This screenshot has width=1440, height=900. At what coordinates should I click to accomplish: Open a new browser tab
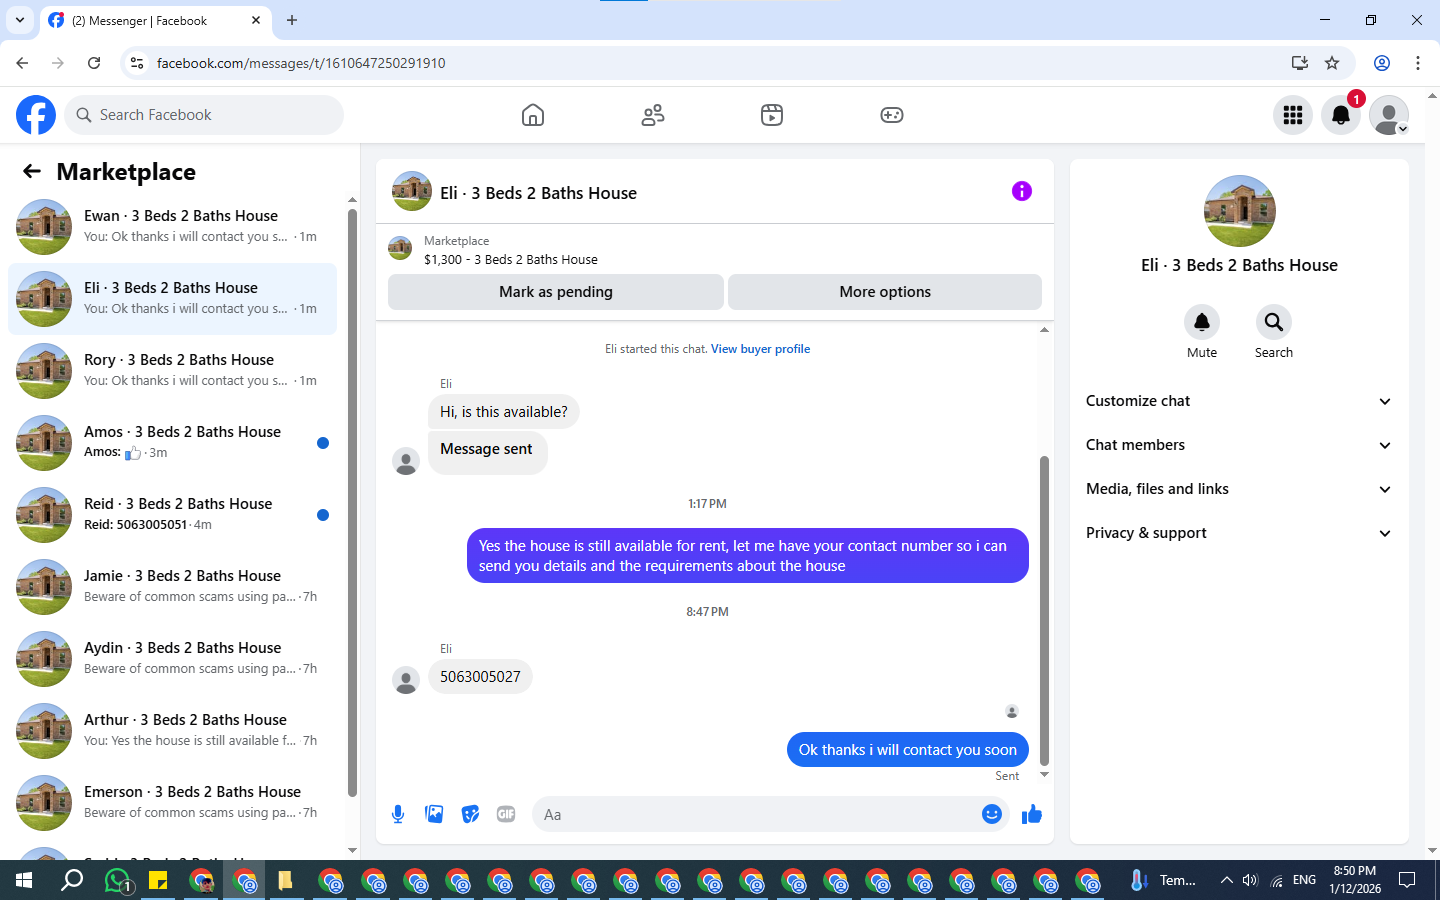tap(292, 20)
